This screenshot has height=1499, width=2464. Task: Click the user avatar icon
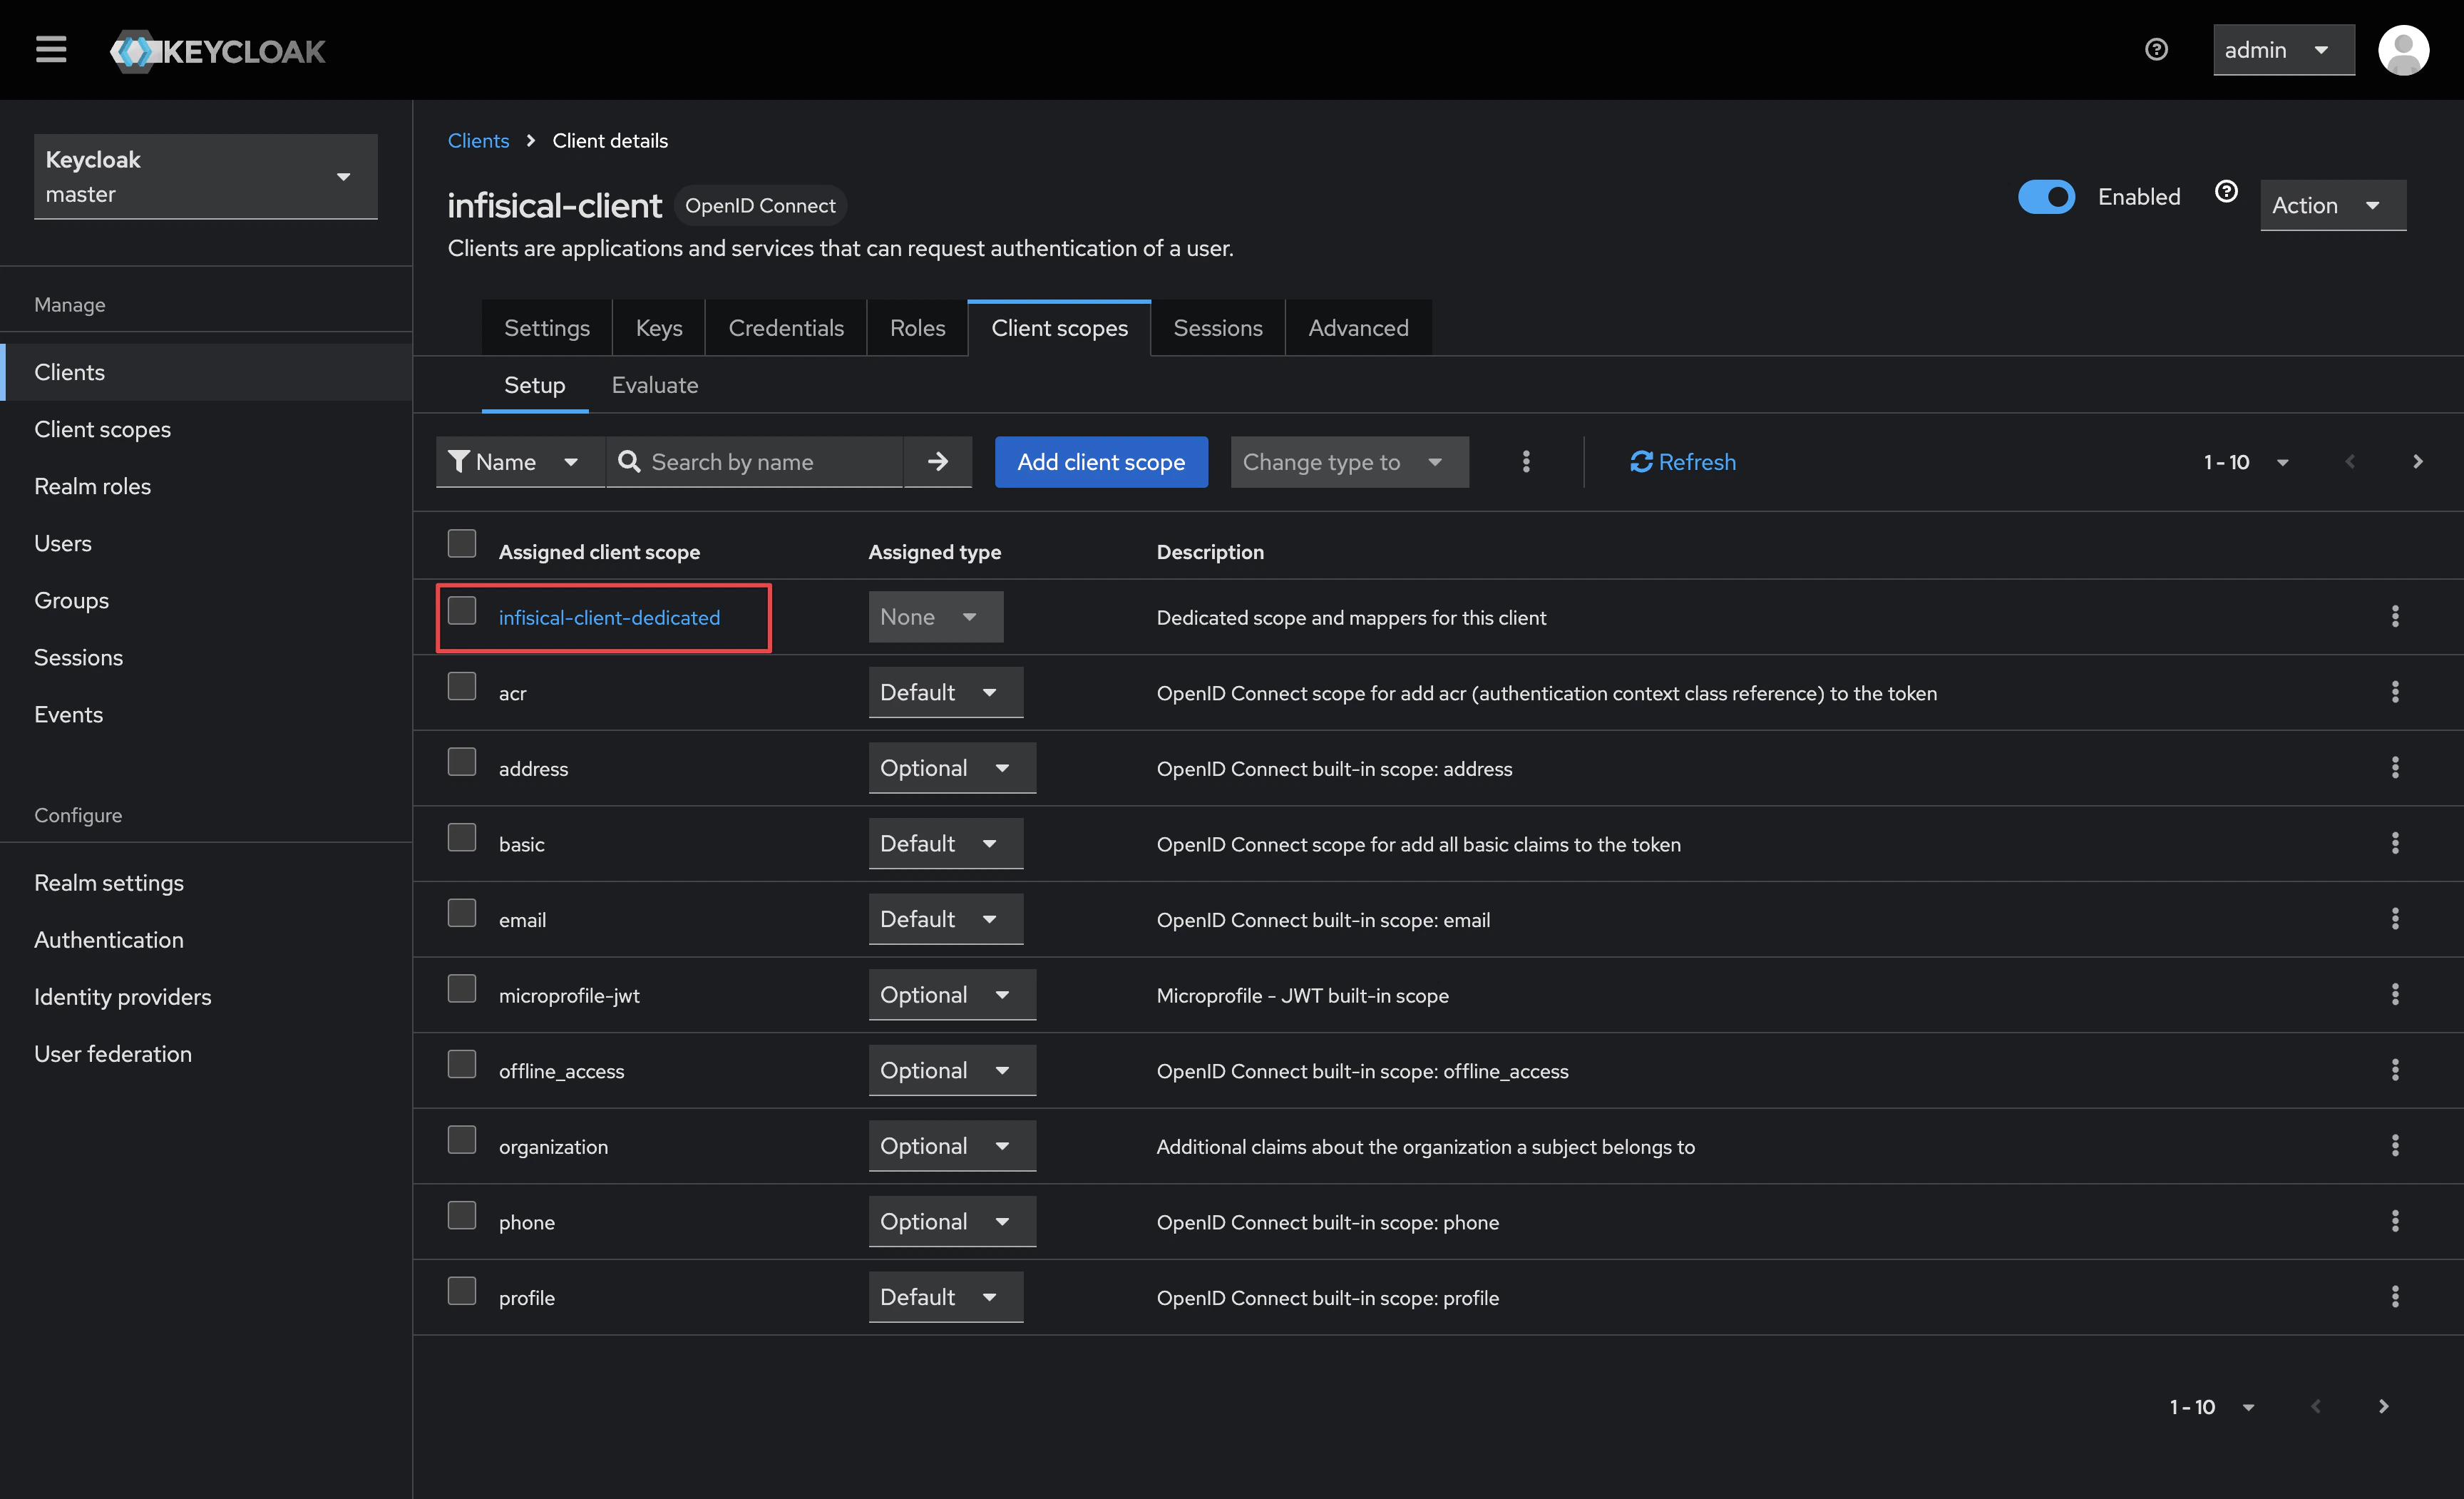coord(2403,49)
